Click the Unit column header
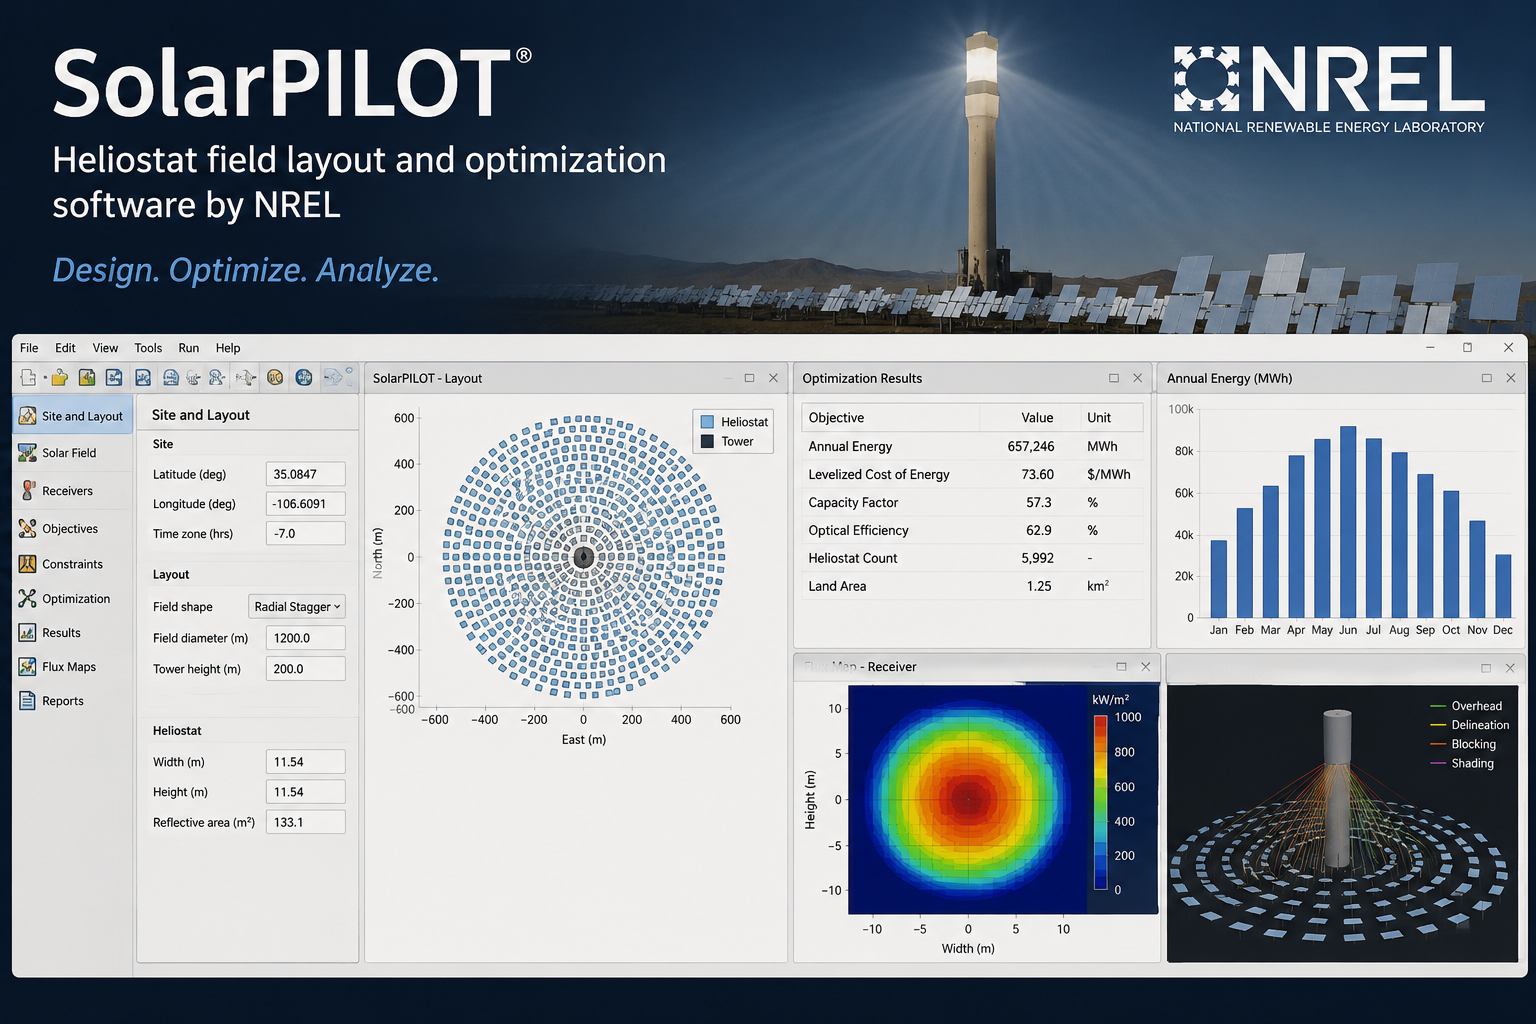The image size is (1536, 1024). pyautogui.click(x=1099, y=418)
